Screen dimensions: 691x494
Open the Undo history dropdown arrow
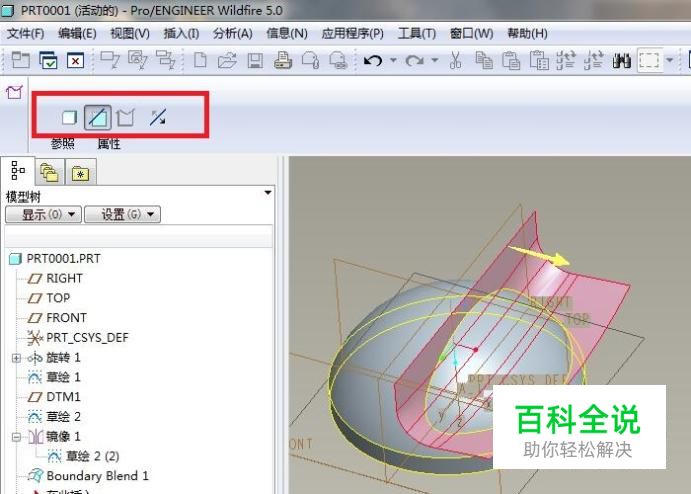[393, 60]
